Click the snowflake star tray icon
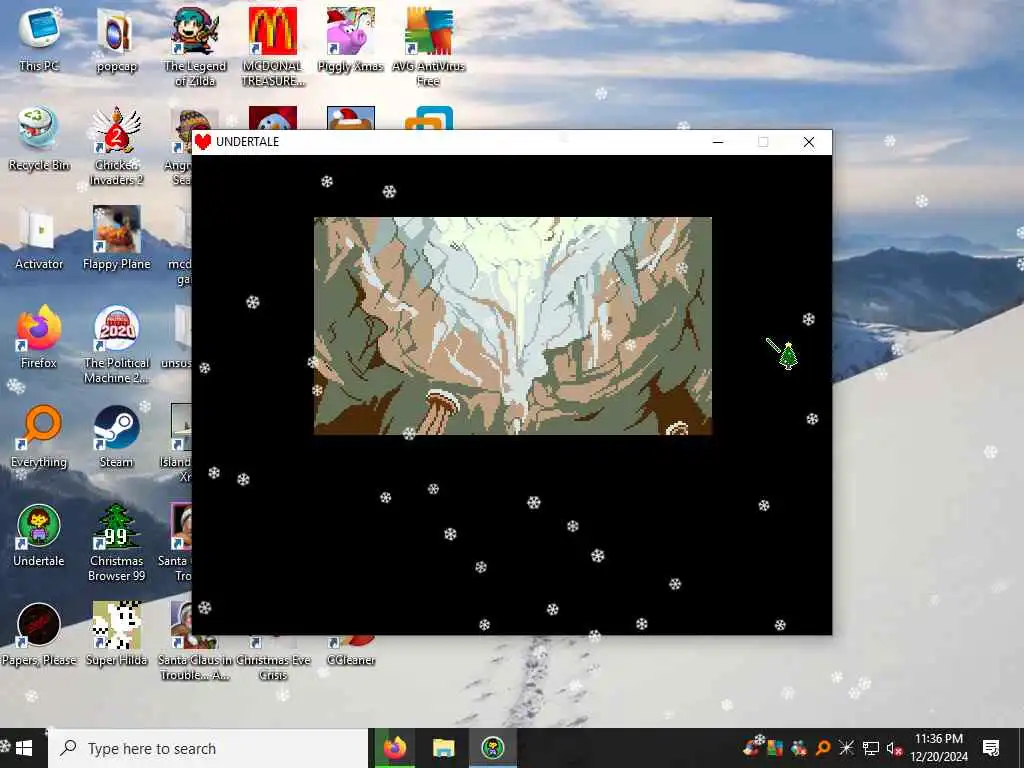This screenshot has height=768, width=1024. pos(846,748)
